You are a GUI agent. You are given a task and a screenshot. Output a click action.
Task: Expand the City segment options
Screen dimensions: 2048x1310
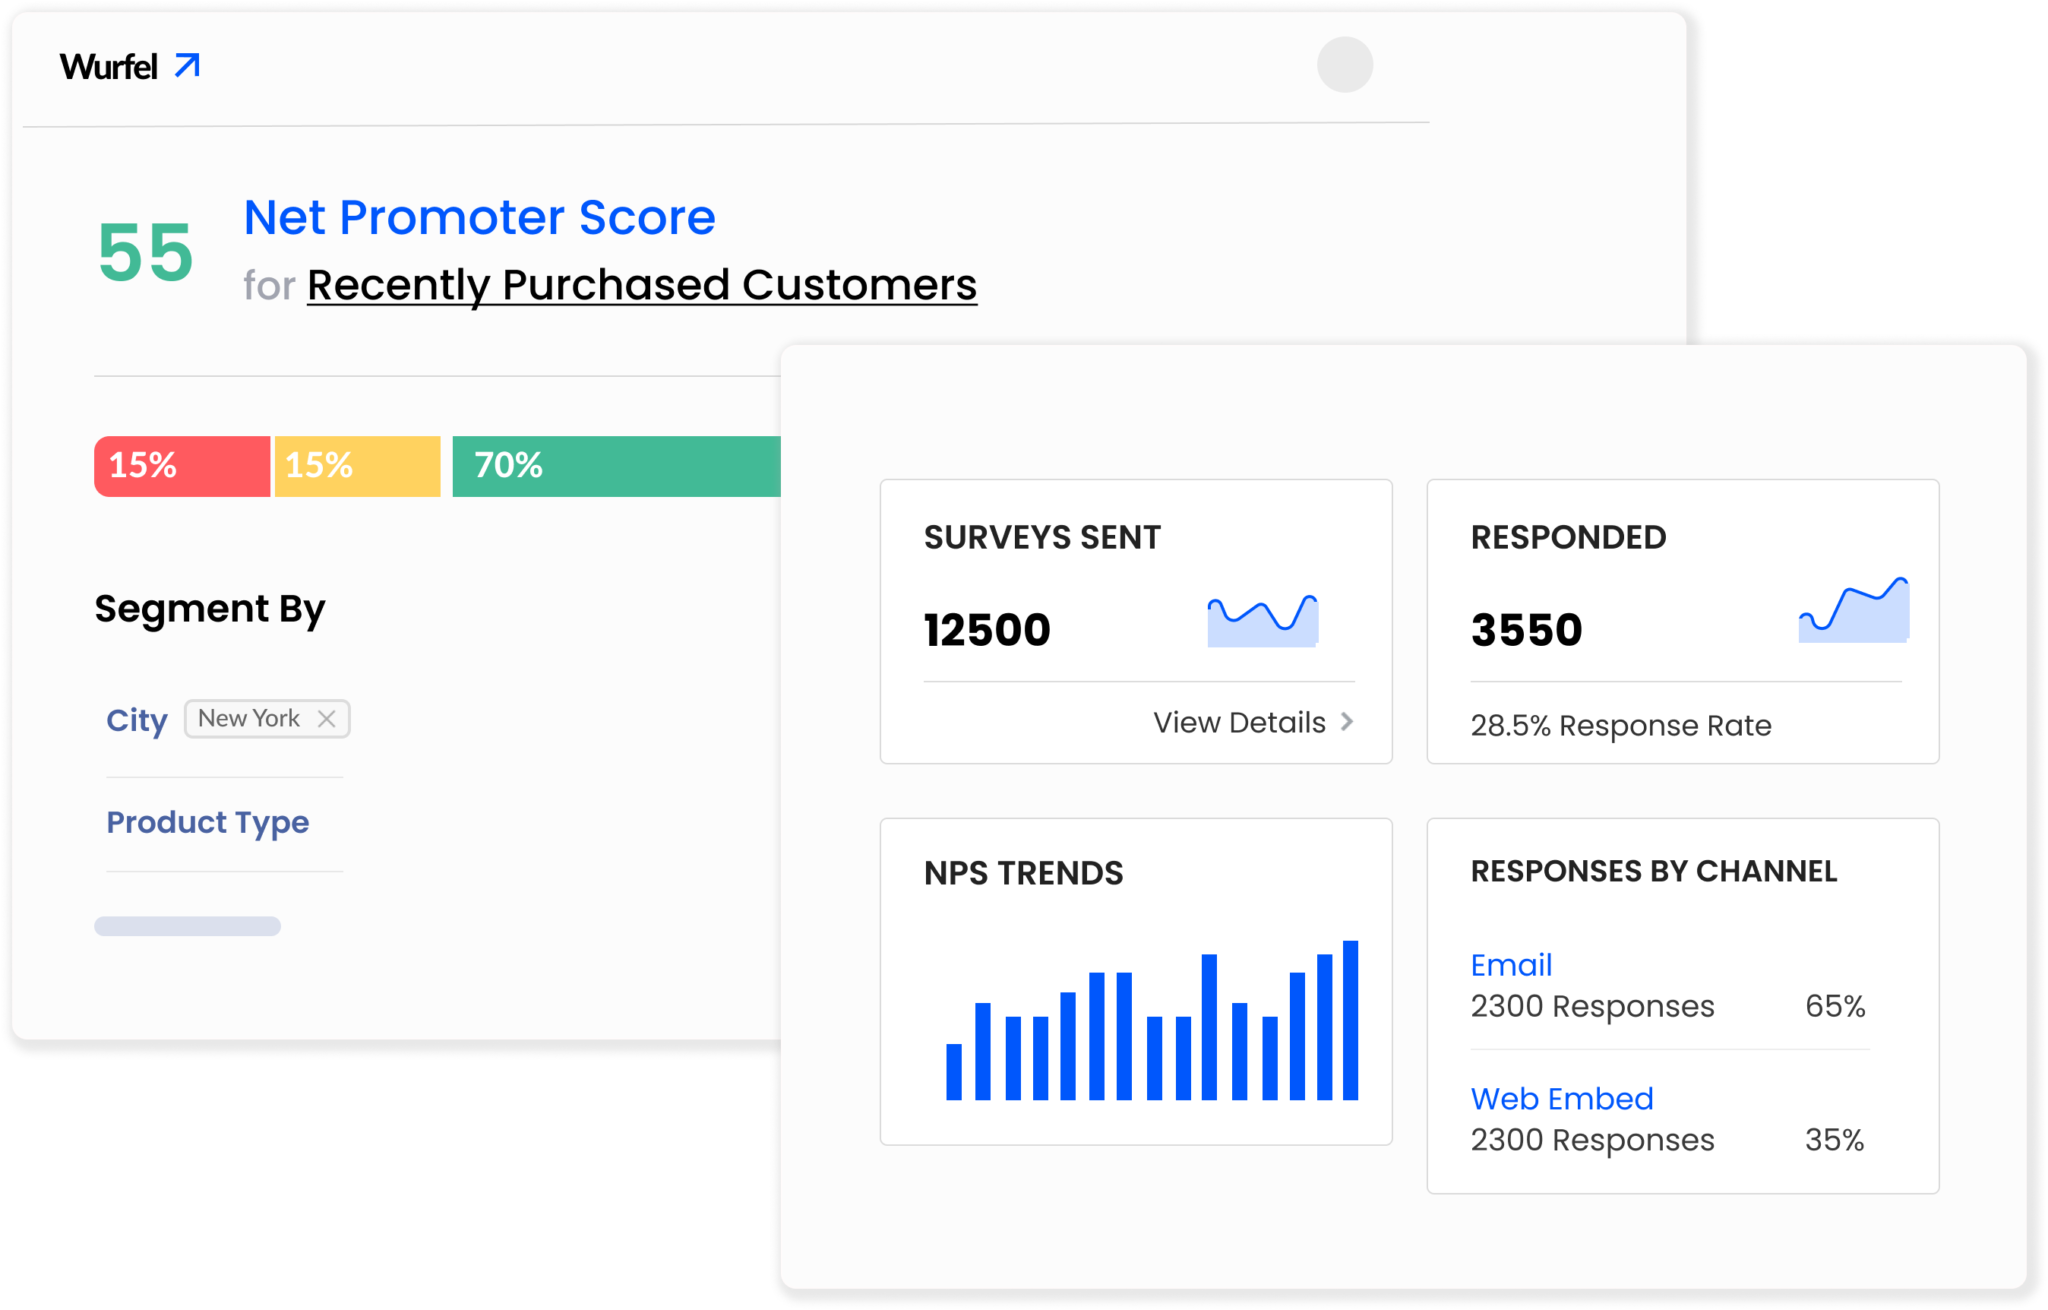click(x=136, y=720)
